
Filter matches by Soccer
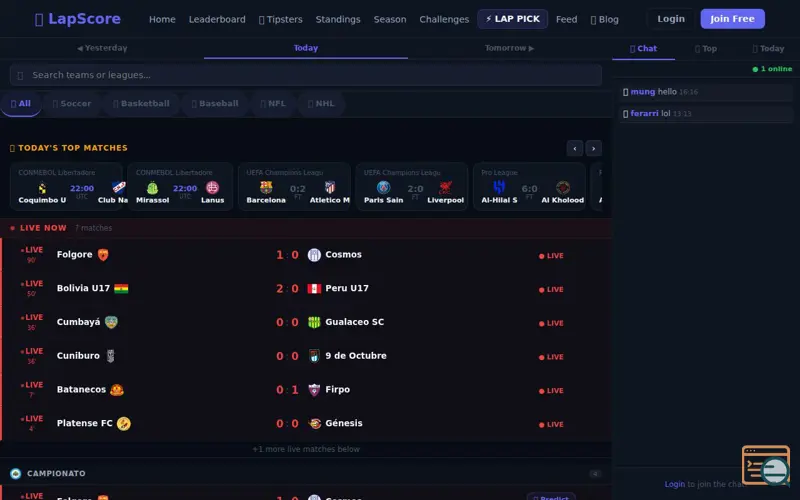click(x=71, y=104)
